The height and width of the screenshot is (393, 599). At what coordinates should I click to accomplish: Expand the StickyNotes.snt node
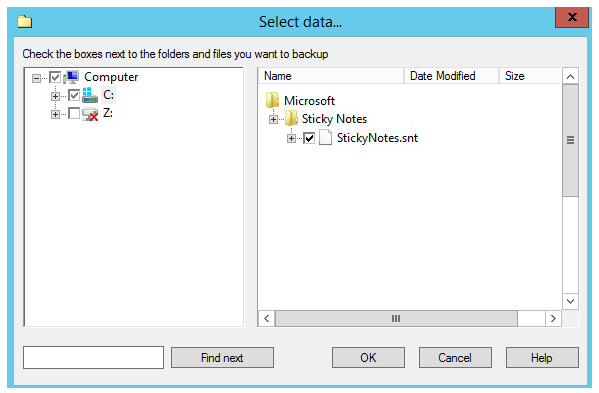(x=291, y=138)
